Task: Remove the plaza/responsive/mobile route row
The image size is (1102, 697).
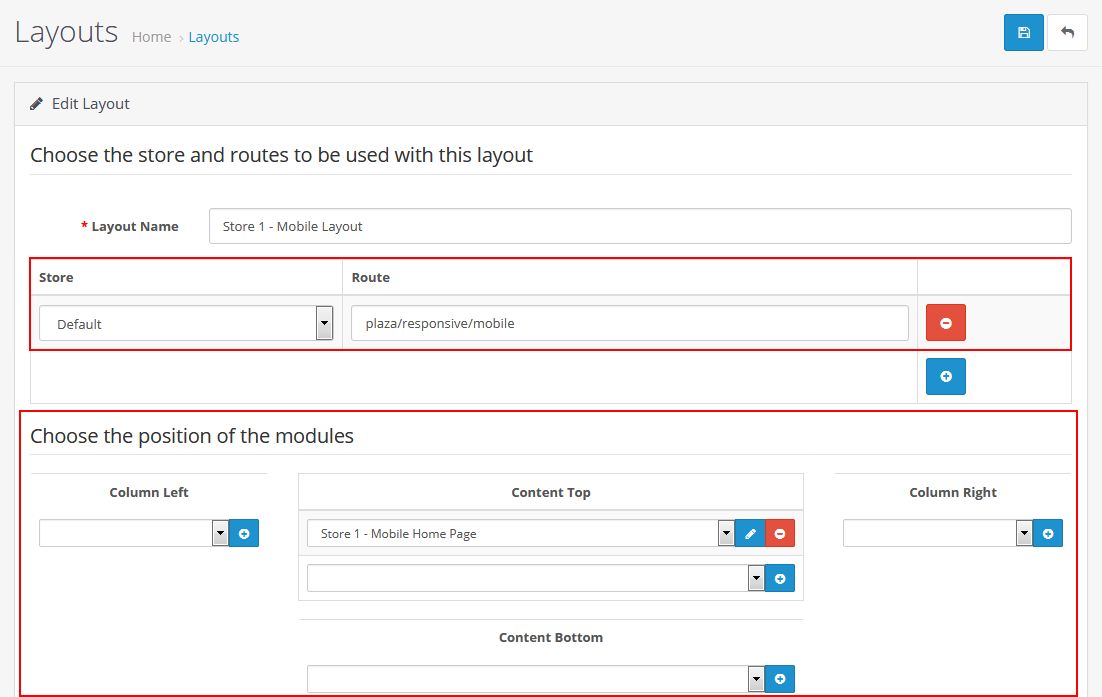Action: point(945,323)
